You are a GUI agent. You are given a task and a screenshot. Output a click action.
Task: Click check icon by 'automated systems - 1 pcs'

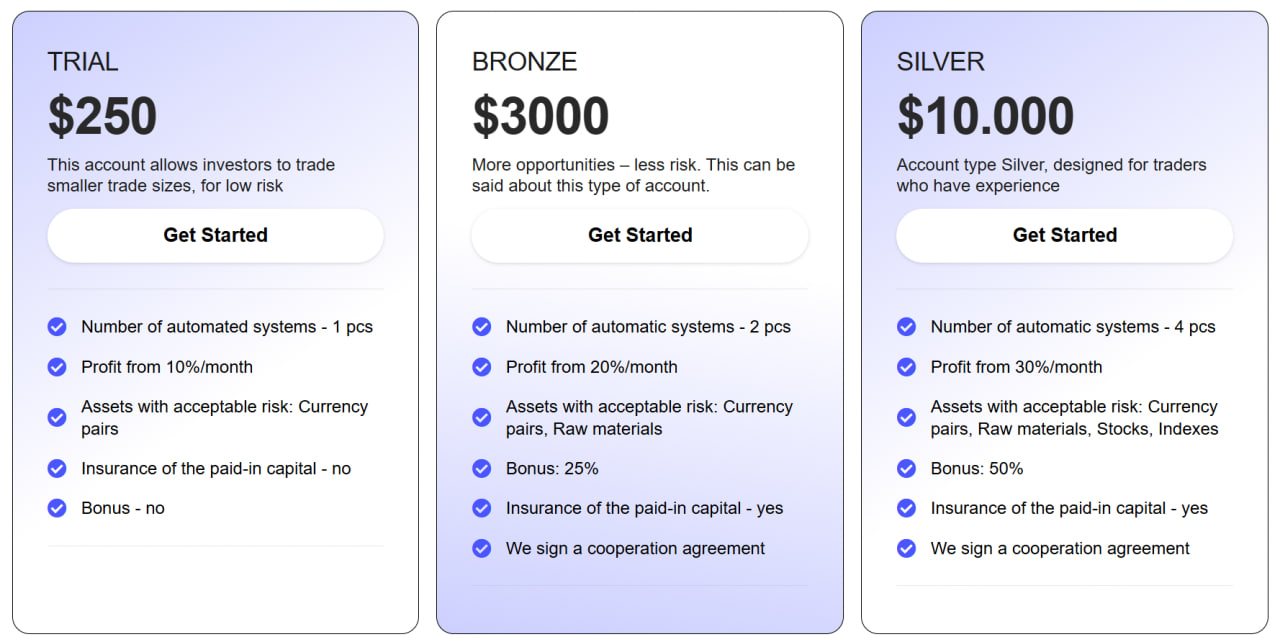(x=57, y=327)
